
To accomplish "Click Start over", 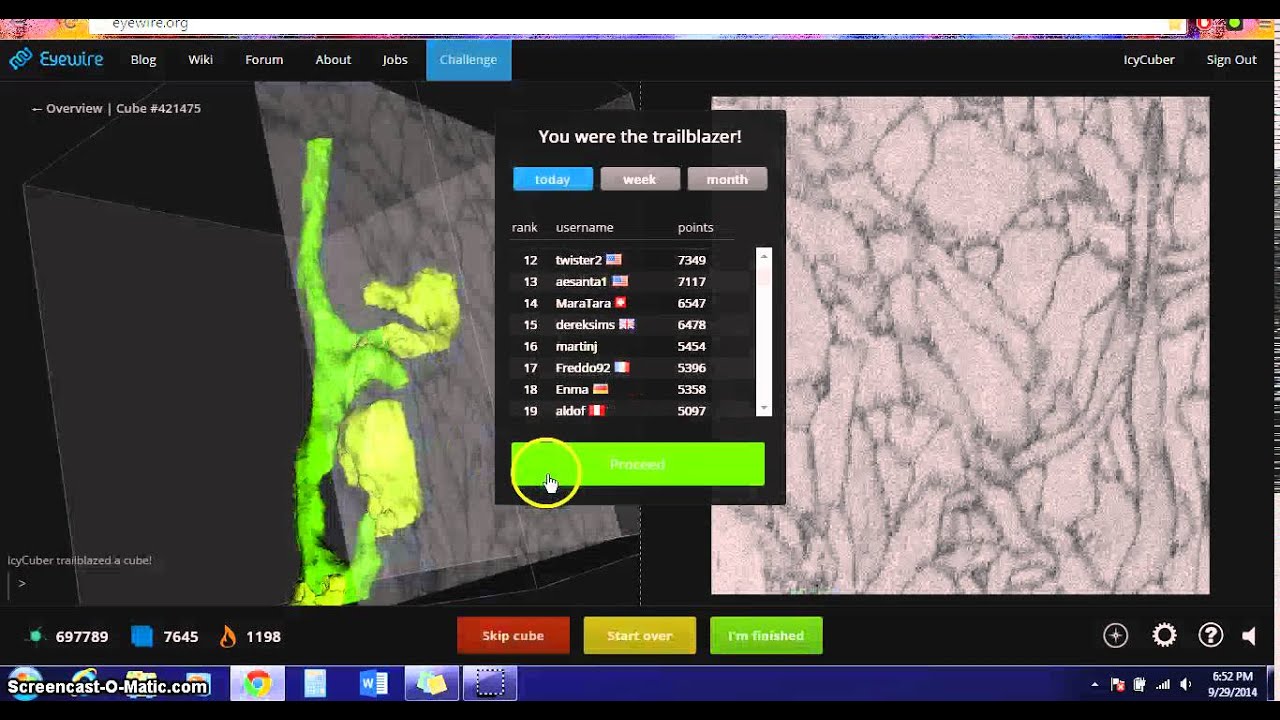I will click(x=639, y=636).
